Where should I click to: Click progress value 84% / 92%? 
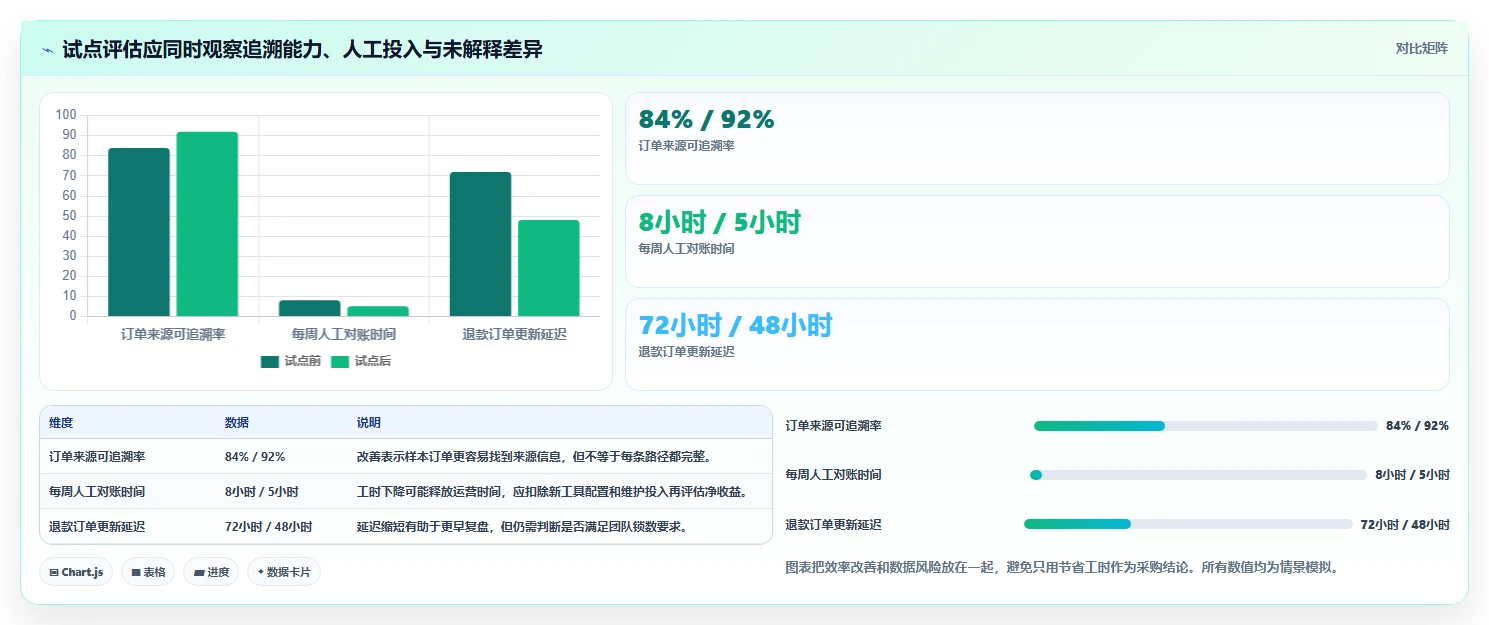point(1417,426)
